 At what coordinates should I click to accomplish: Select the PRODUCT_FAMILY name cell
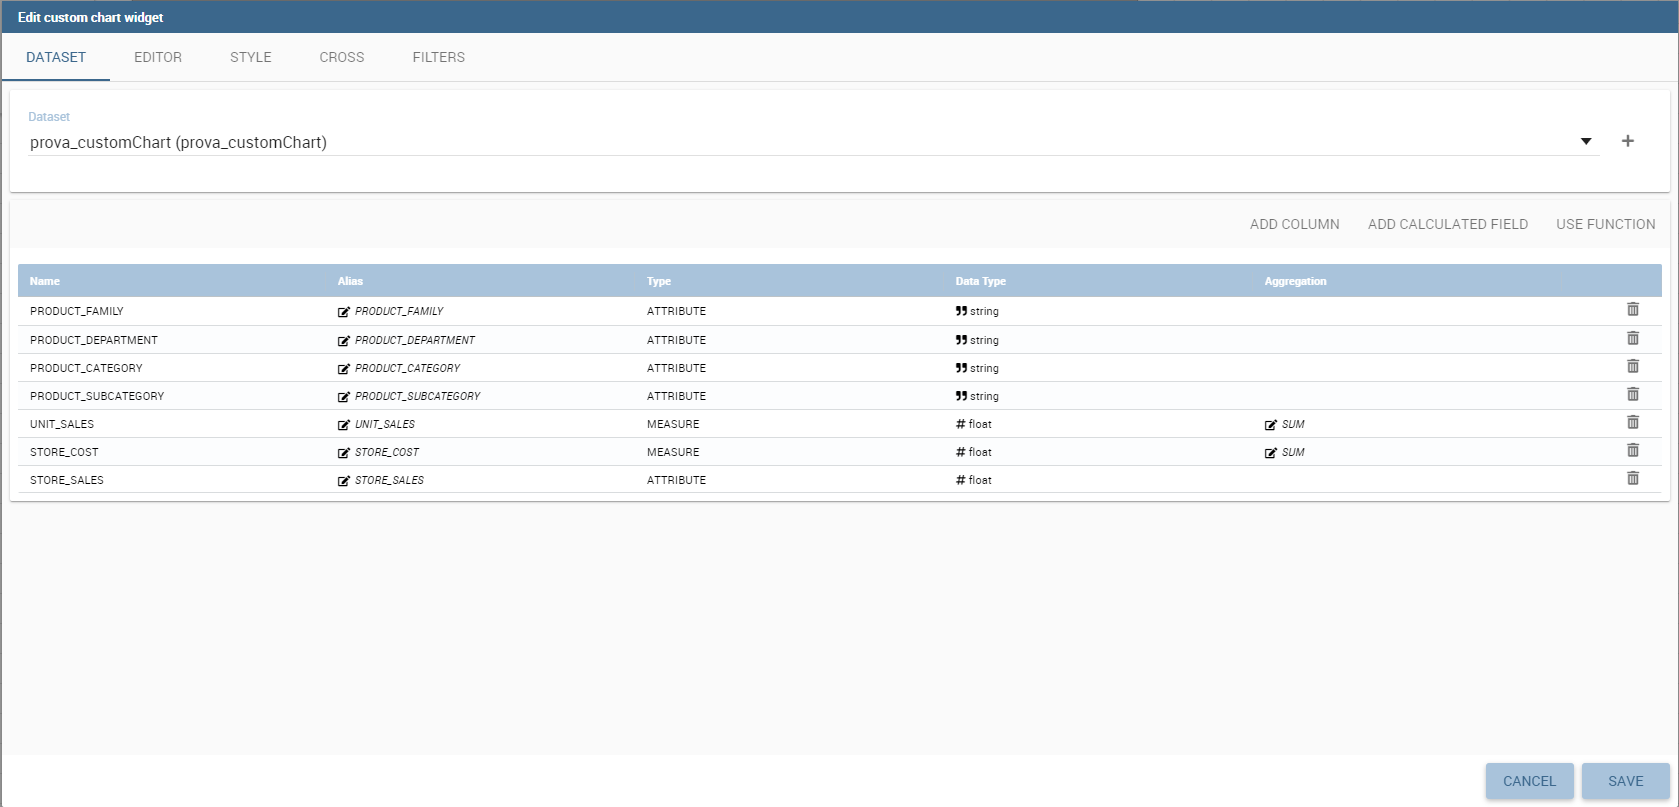[x=77, y=311]
